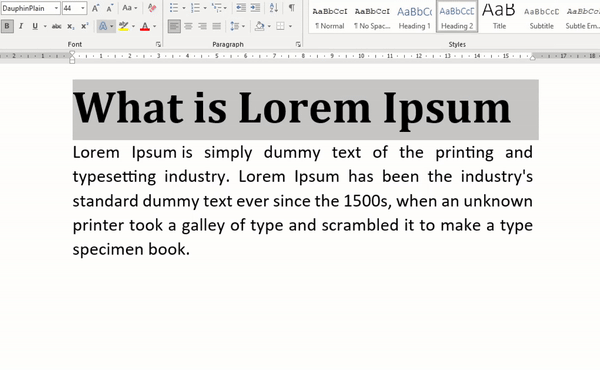Apply bulleted list
Image resolution: width=600 pixels, height=370 pixels.
click(x=174, y=8)
